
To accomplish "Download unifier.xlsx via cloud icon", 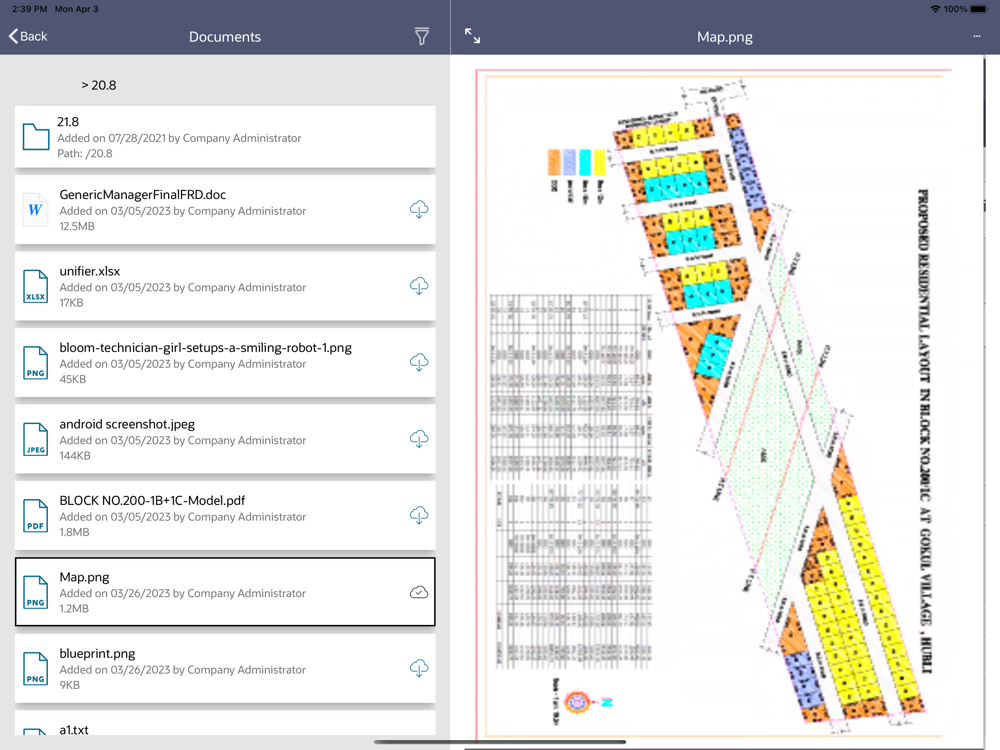I will point(419,286).
